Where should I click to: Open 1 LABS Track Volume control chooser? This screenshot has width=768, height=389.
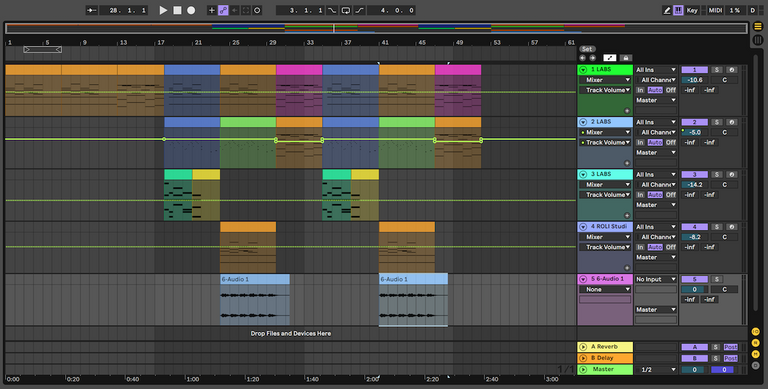(x=605, y=90)
